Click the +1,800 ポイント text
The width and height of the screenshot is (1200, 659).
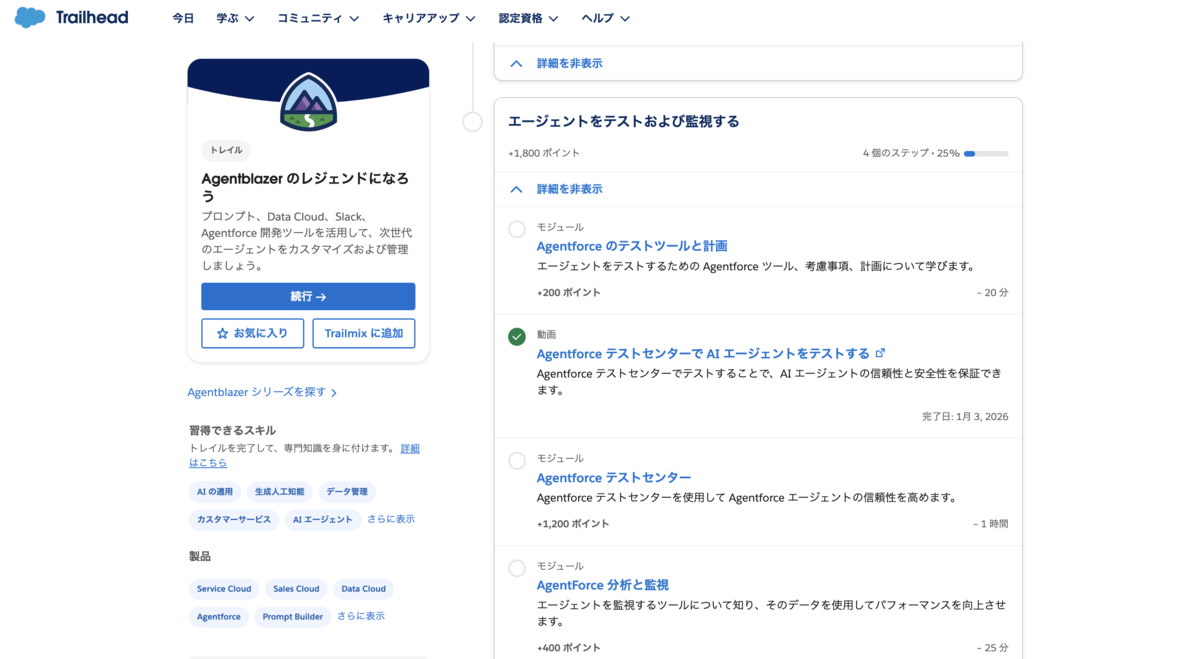coord(544,153)
